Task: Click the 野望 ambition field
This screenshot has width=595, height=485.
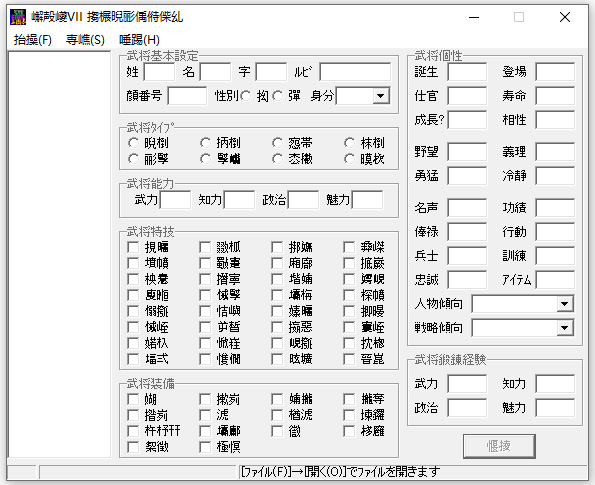Action: 467,152
